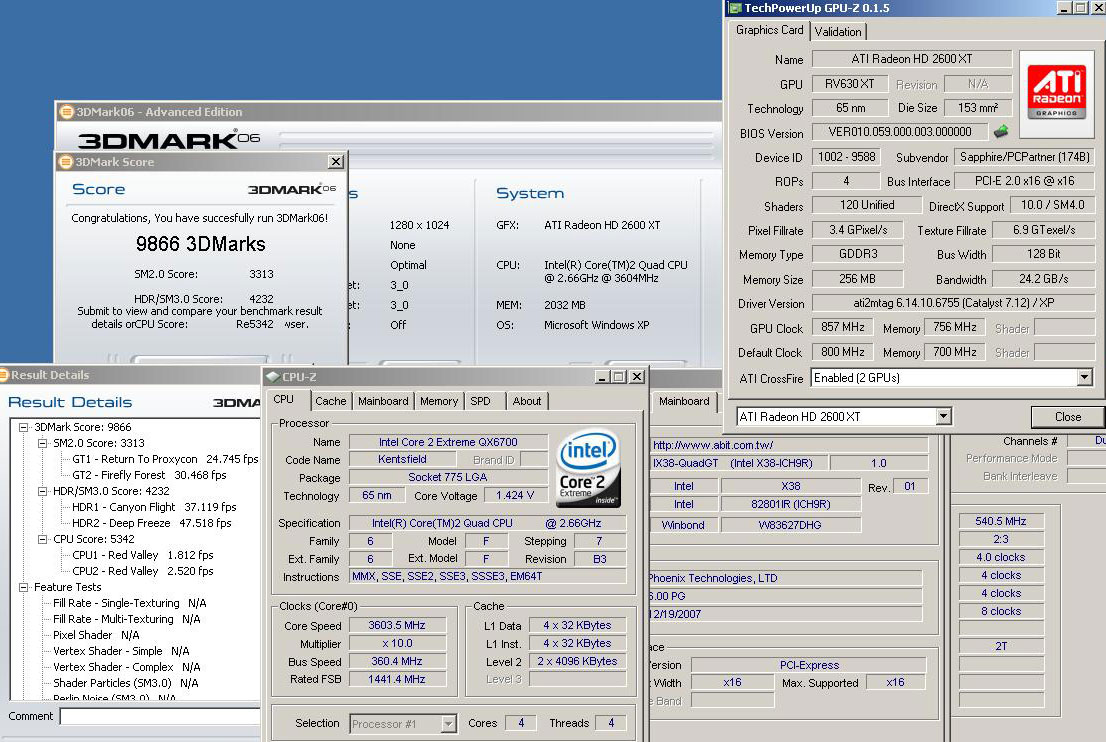The image size is (1106, 742).
Task: Click the Intel Core 2 Extreme QX6700 name
Action: 448,442
